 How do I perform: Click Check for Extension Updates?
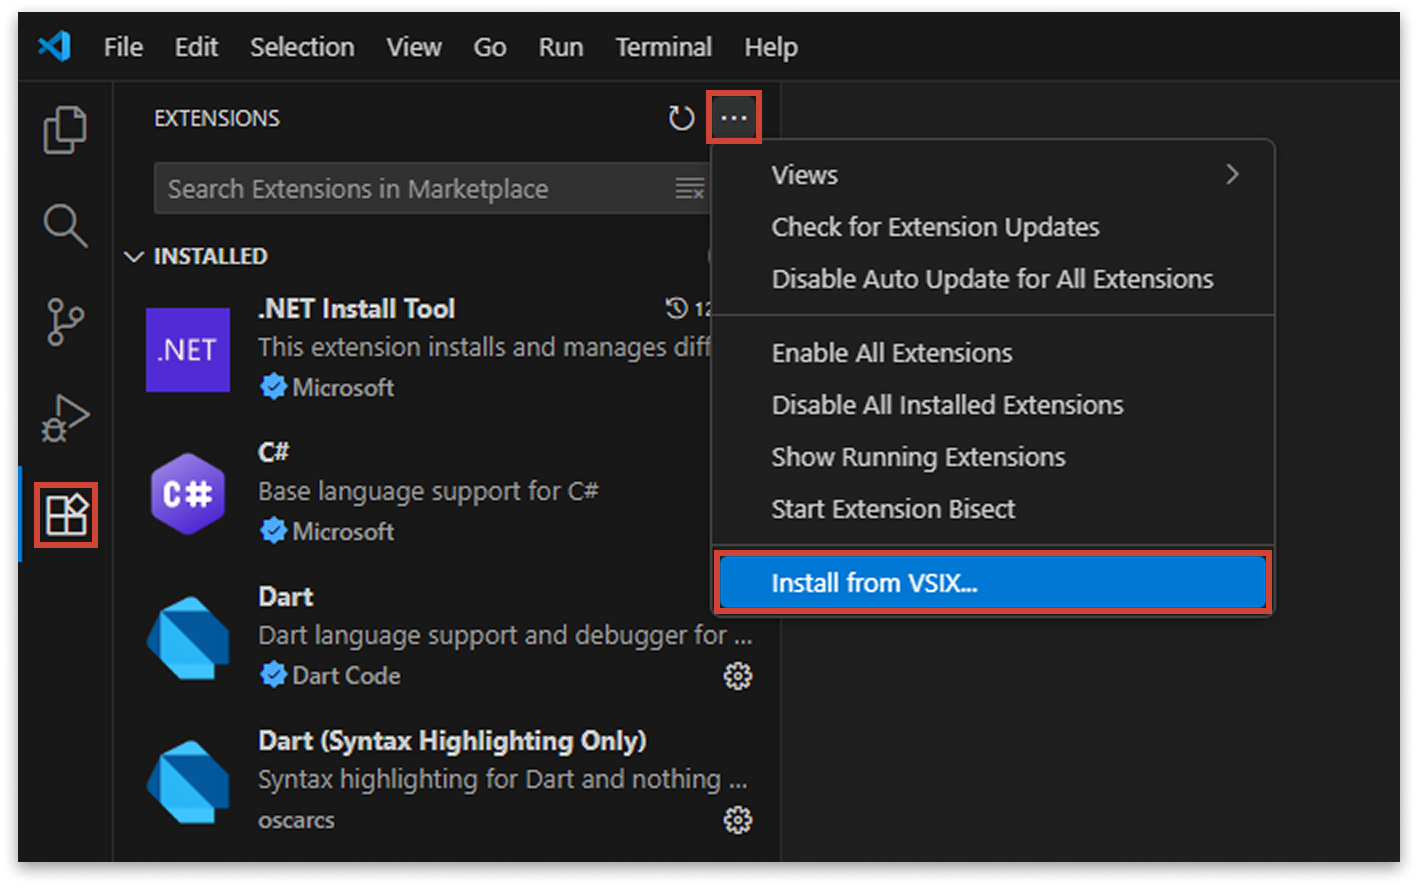click(935, 227)
